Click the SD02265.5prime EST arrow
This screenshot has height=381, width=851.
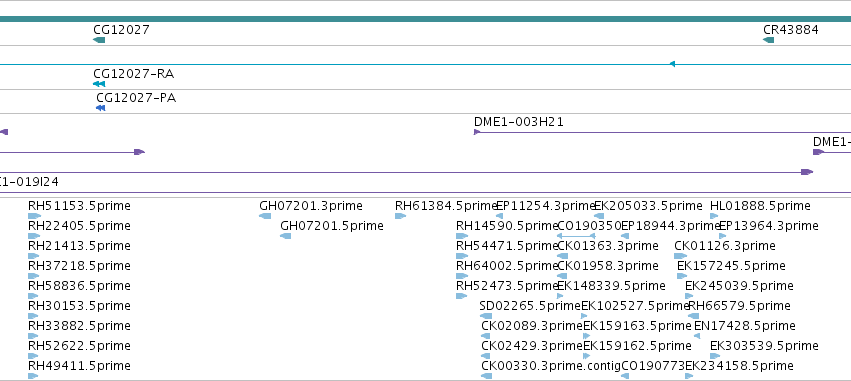point(486,316)
